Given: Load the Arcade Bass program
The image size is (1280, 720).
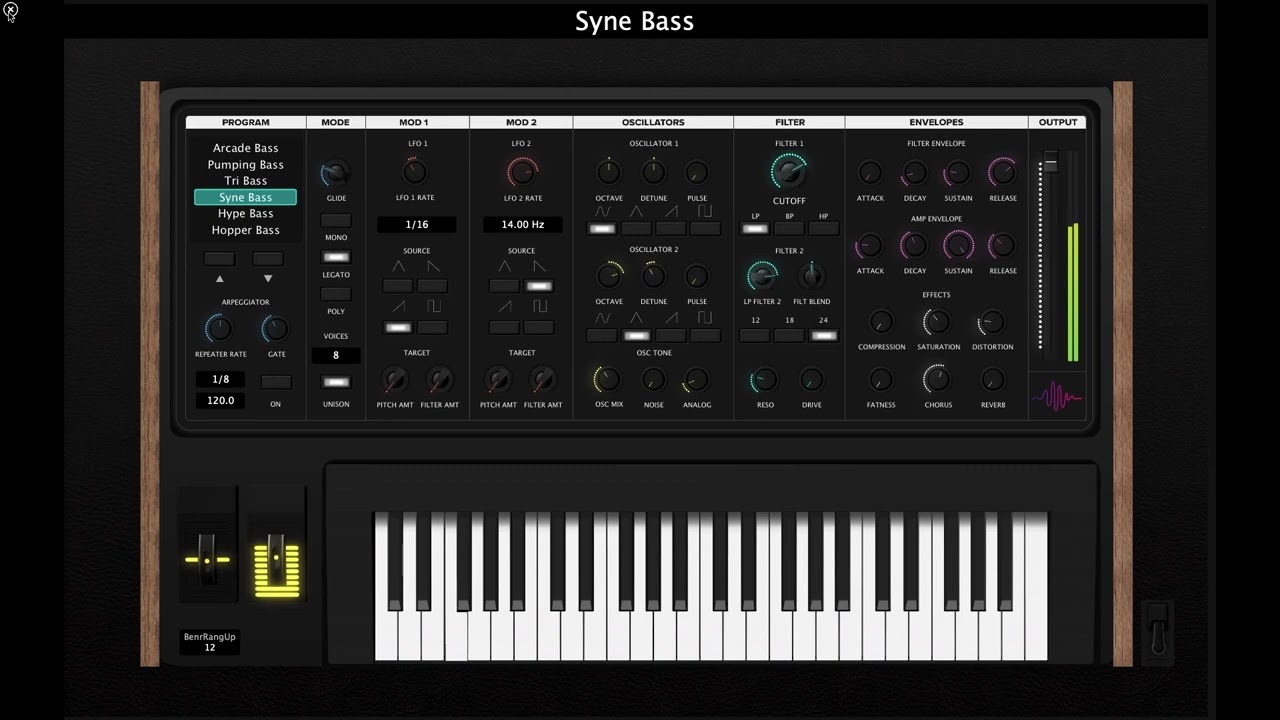Looking at the screenshot, I should click(246, 148).
